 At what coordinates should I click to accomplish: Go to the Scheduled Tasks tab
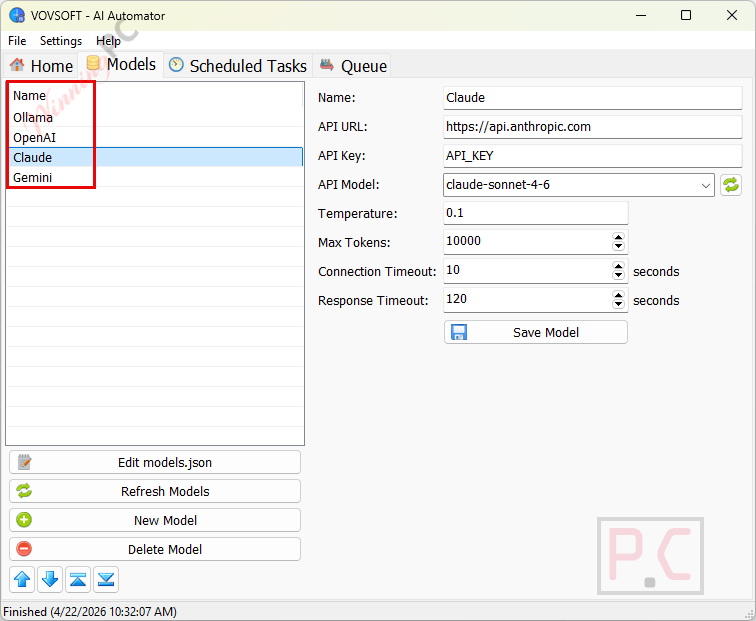tap(239, 66)
